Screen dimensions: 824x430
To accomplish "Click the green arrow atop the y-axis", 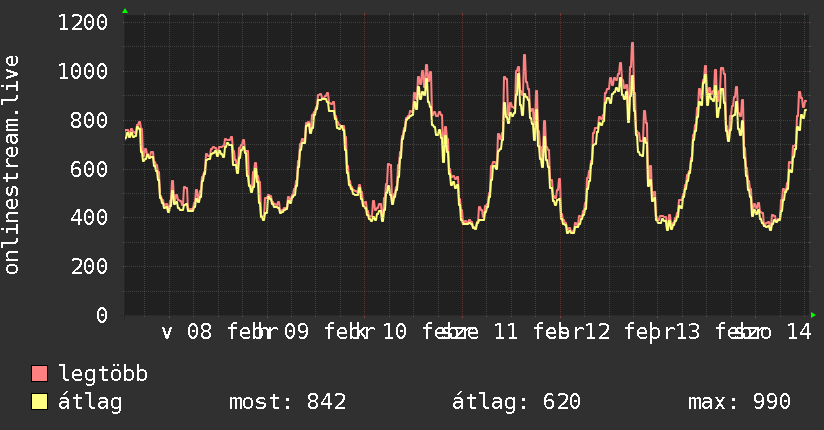I will (125, 11).
